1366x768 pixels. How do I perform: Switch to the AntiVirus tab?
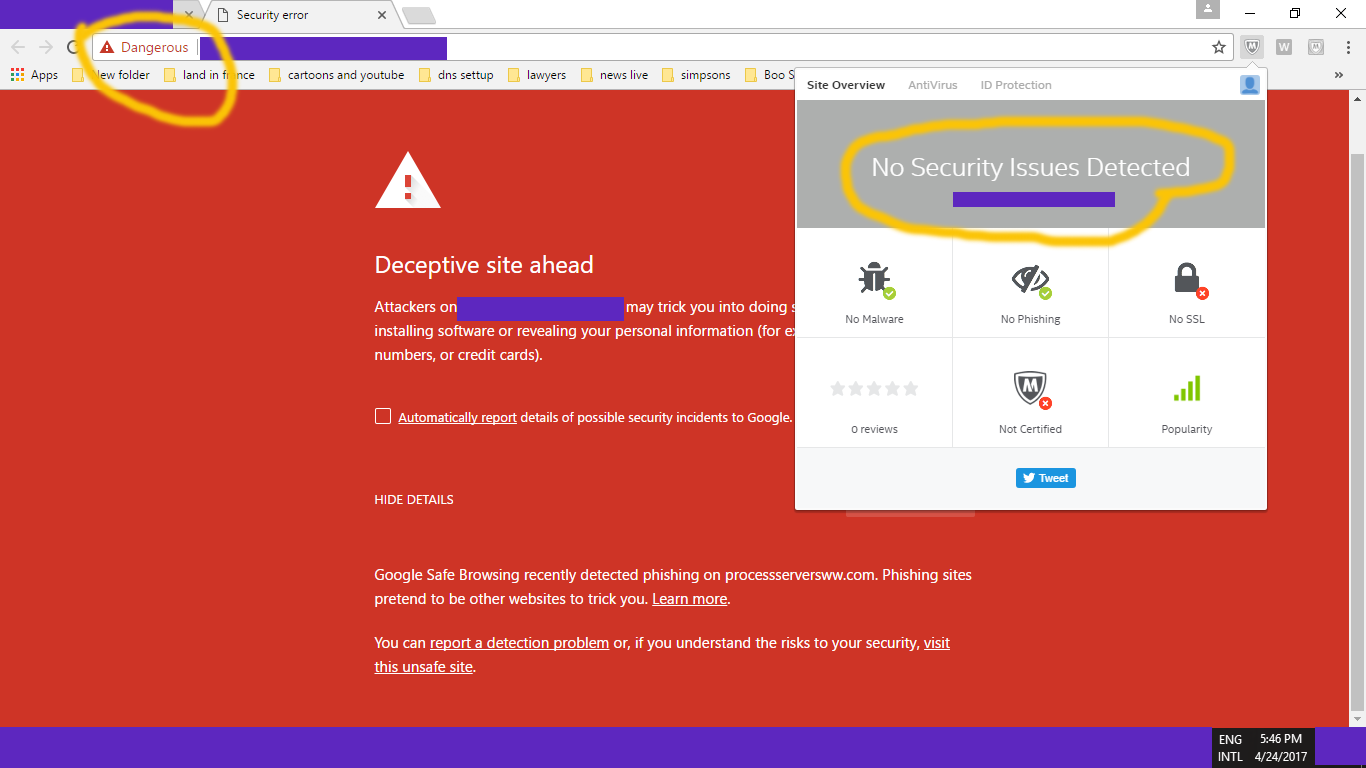[x=933, y=85]
